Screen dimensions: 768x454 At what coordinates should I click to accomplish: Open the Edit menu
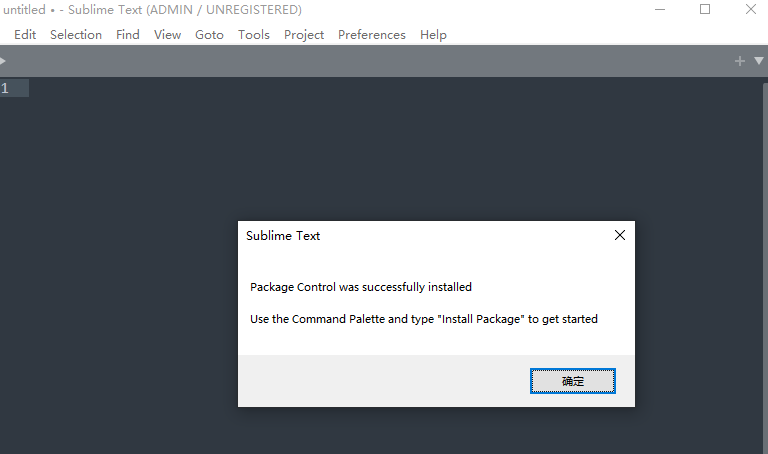pos(25,34)
